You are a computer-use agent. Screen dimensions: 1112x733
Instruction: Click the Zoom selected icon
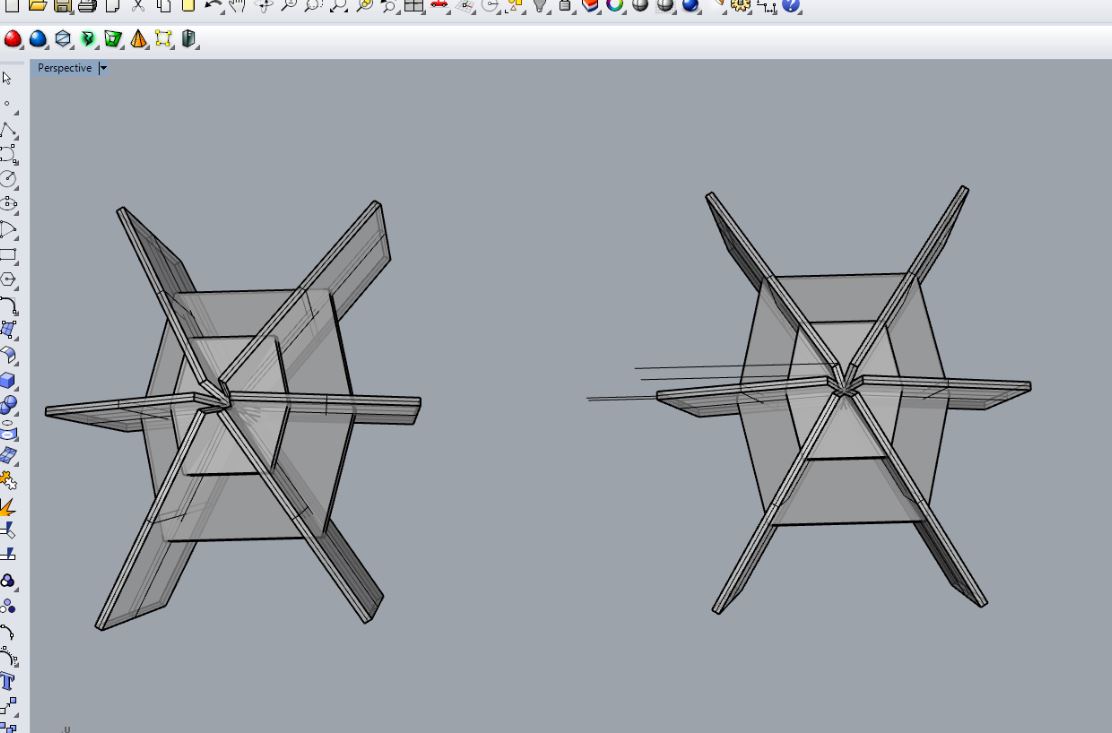[364, 6]
